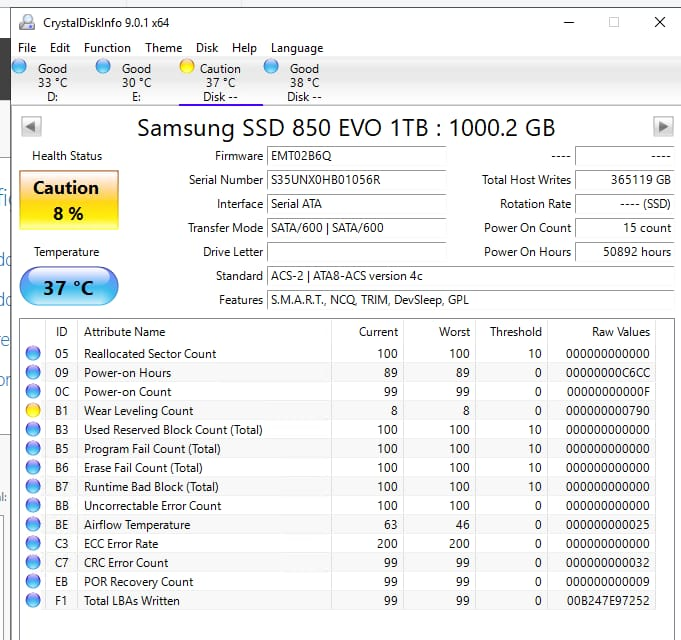Click the Firmware field EMT02B6Q
This screenshot has width=681, height=640.
tap(357, 156)
